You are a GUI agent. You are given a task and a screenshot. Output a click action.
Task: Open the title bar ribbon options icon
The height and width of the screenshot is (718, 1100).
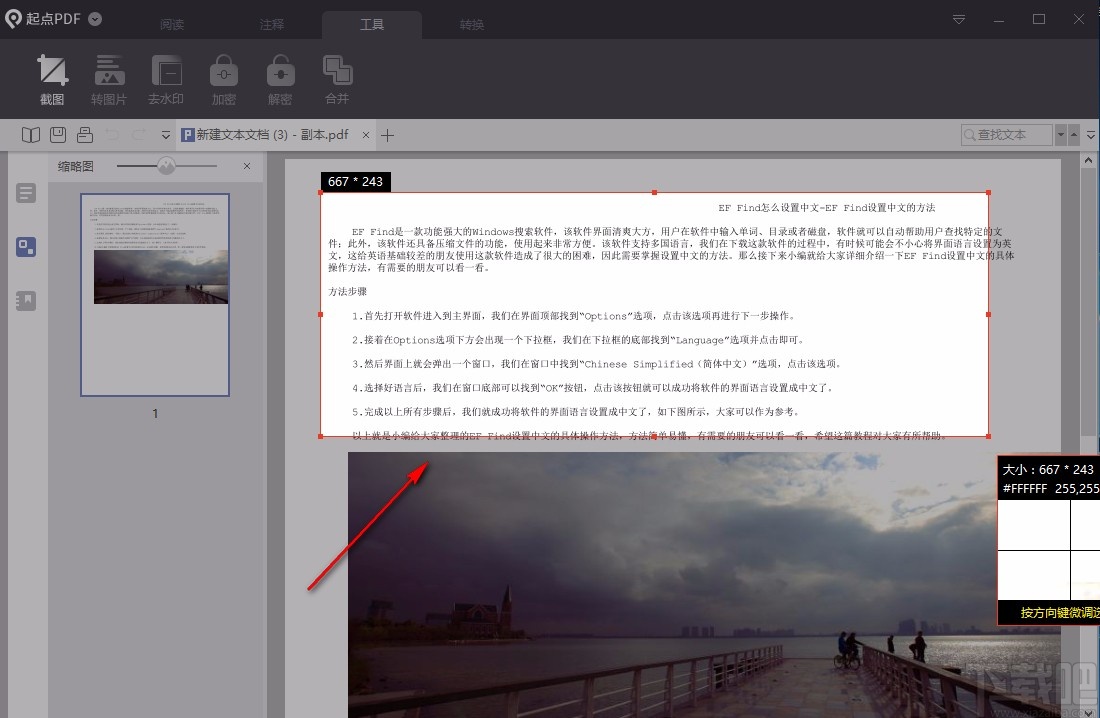click(x=959, y=19)
